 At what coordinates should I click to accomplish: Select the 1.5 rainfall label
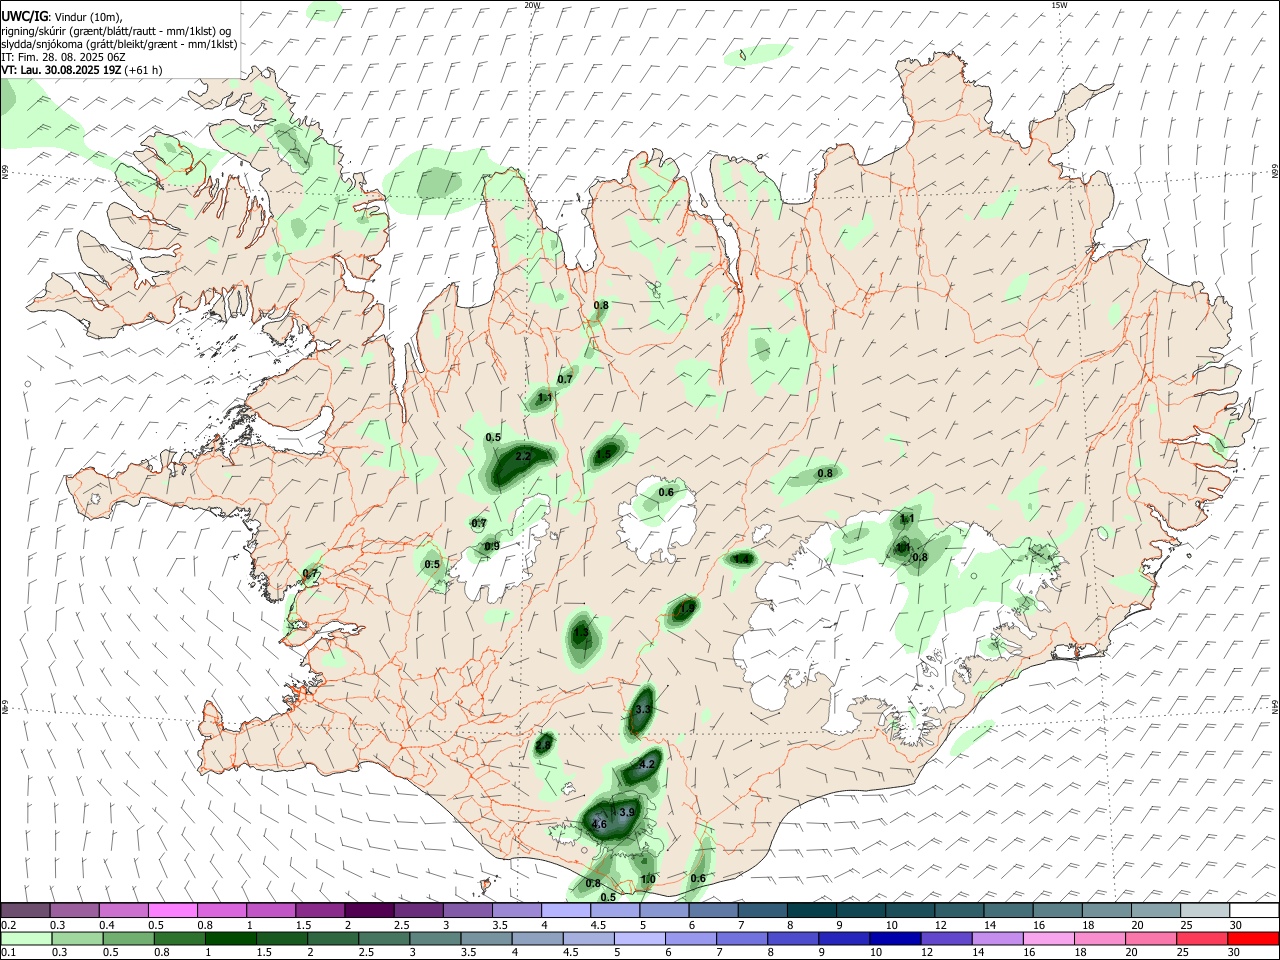[603, 454]
